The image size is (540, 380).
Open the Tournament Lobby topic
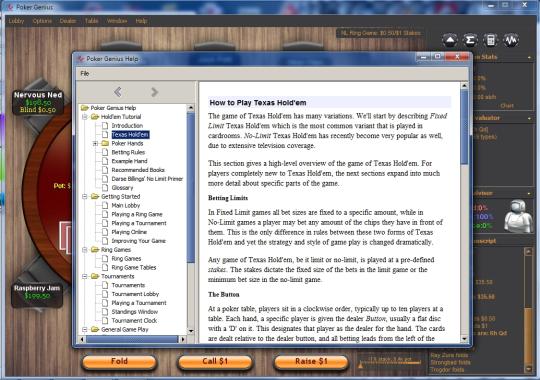pos(135,294)
